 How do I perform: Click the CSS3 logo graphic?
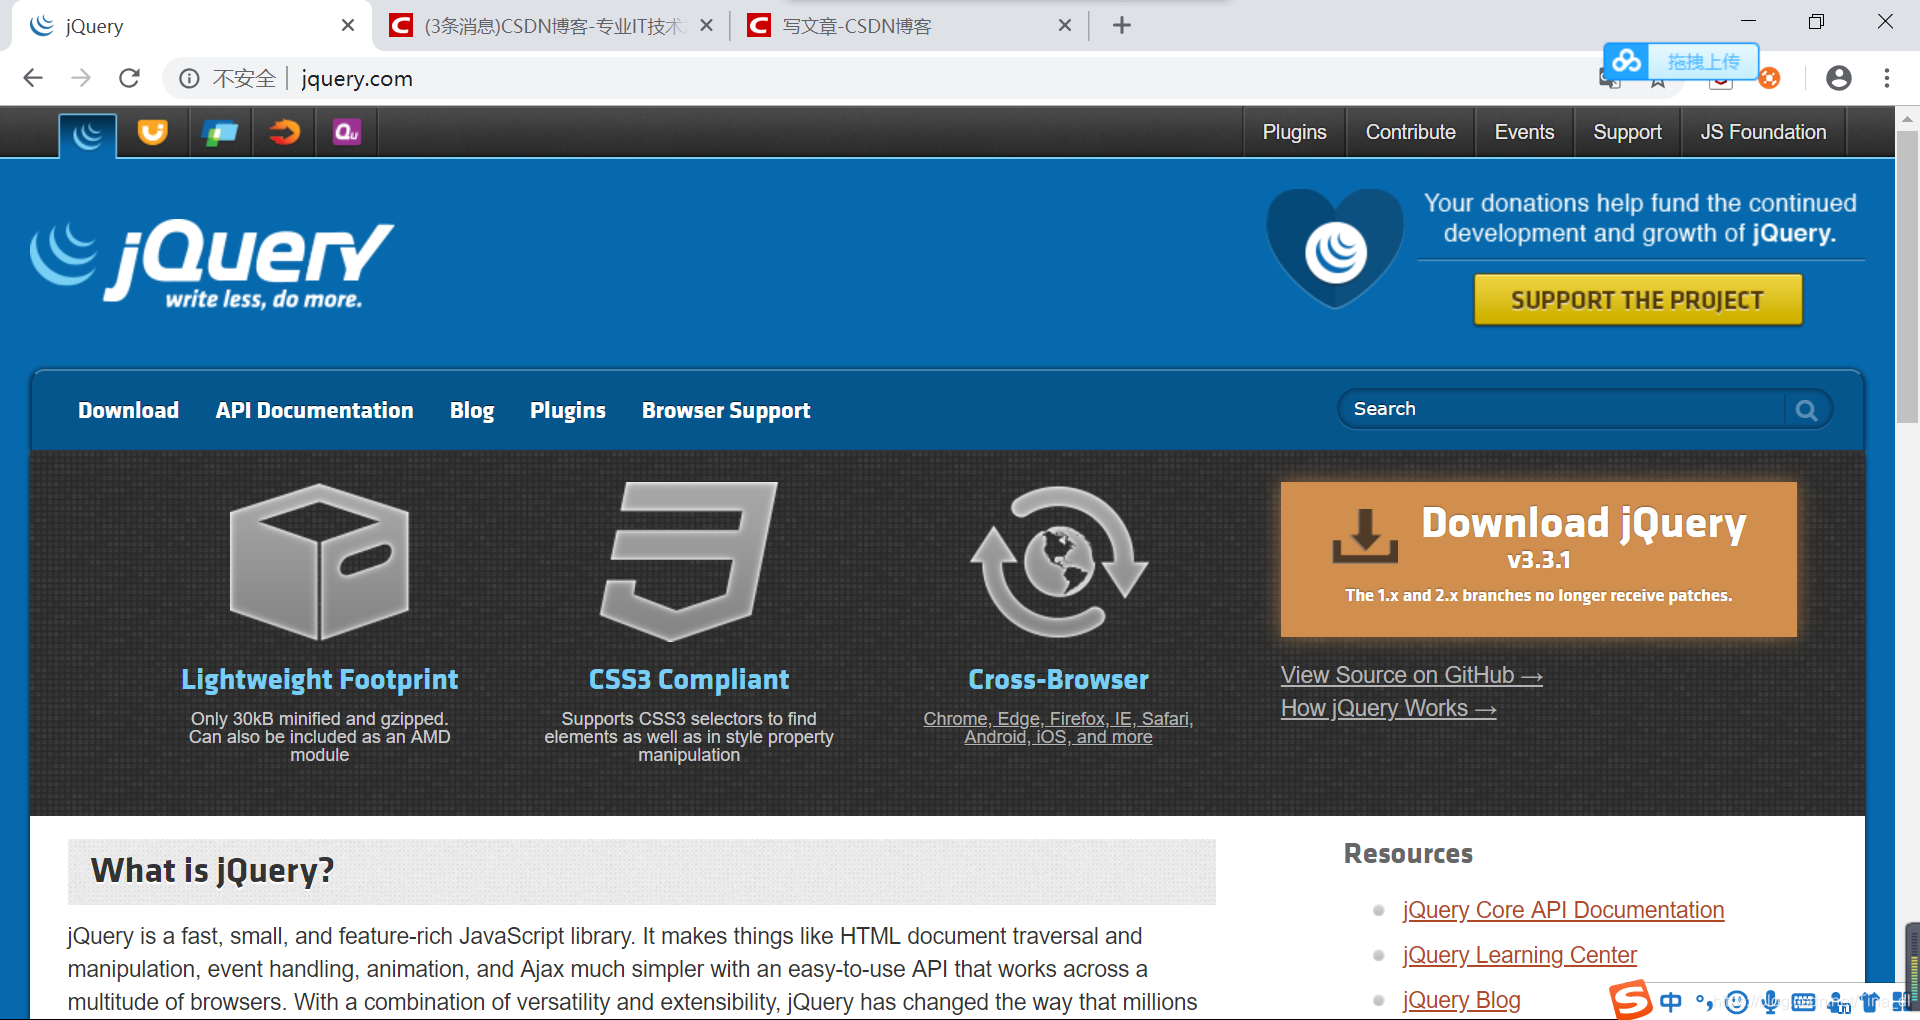coord(689,562)
